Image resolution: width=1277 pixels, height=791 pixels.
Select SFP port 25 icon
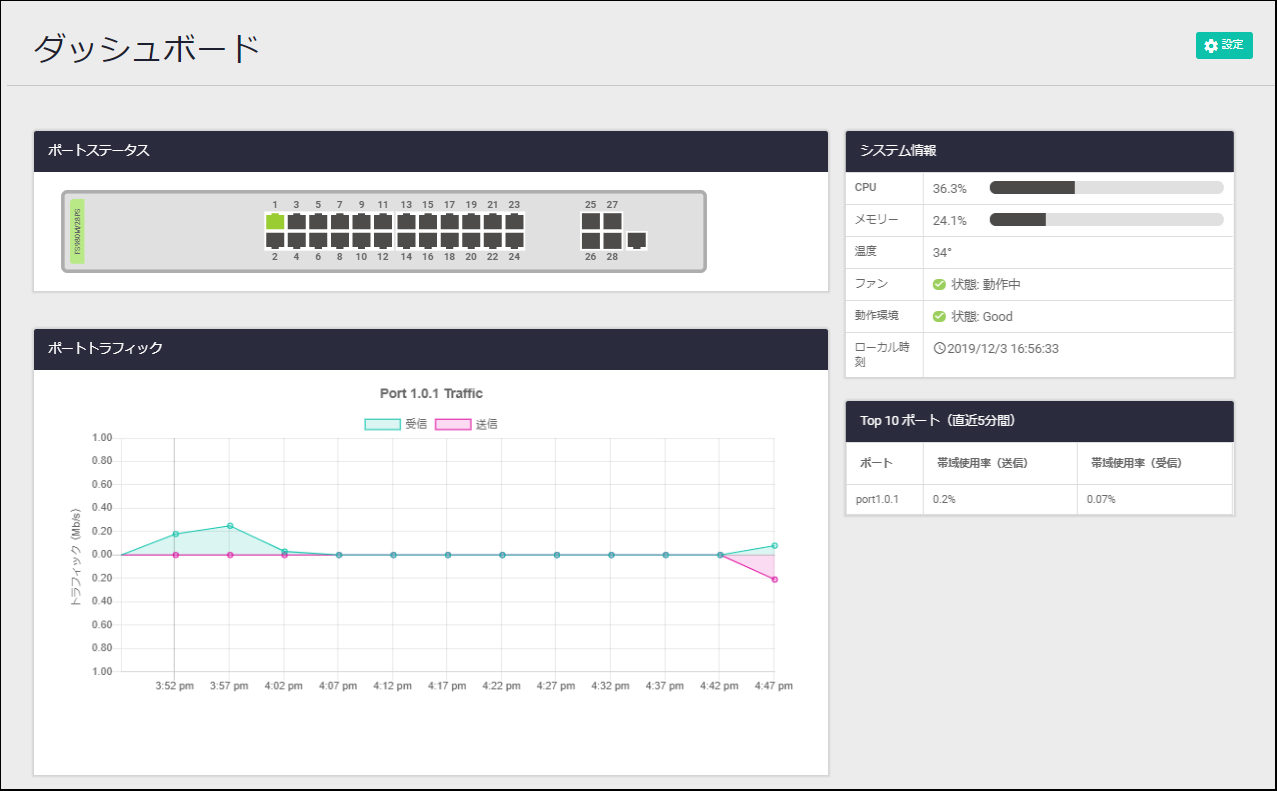click(591, 222)
